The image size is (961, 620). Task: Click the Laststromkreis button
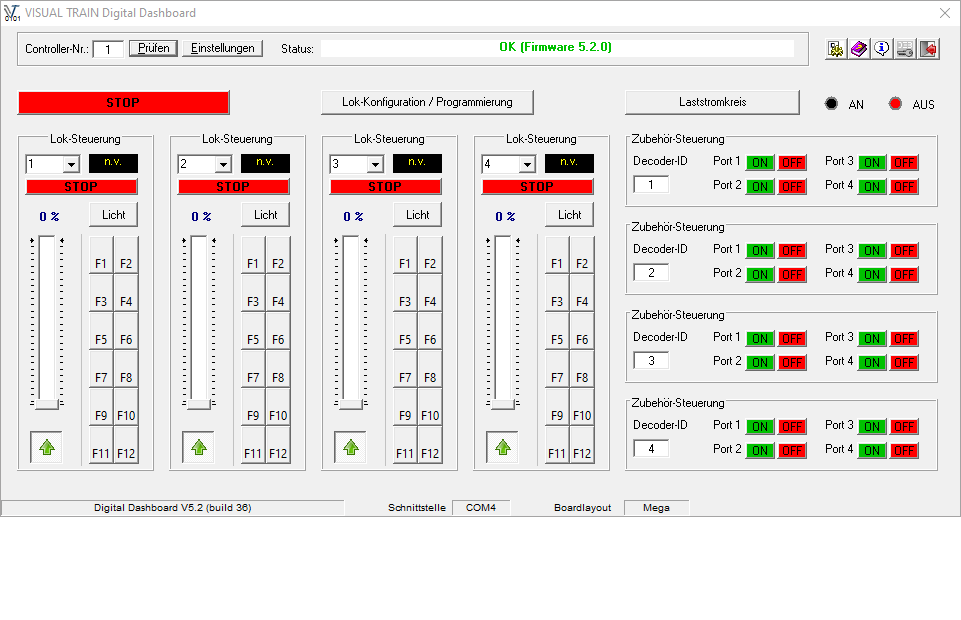[x=712, y=102]
